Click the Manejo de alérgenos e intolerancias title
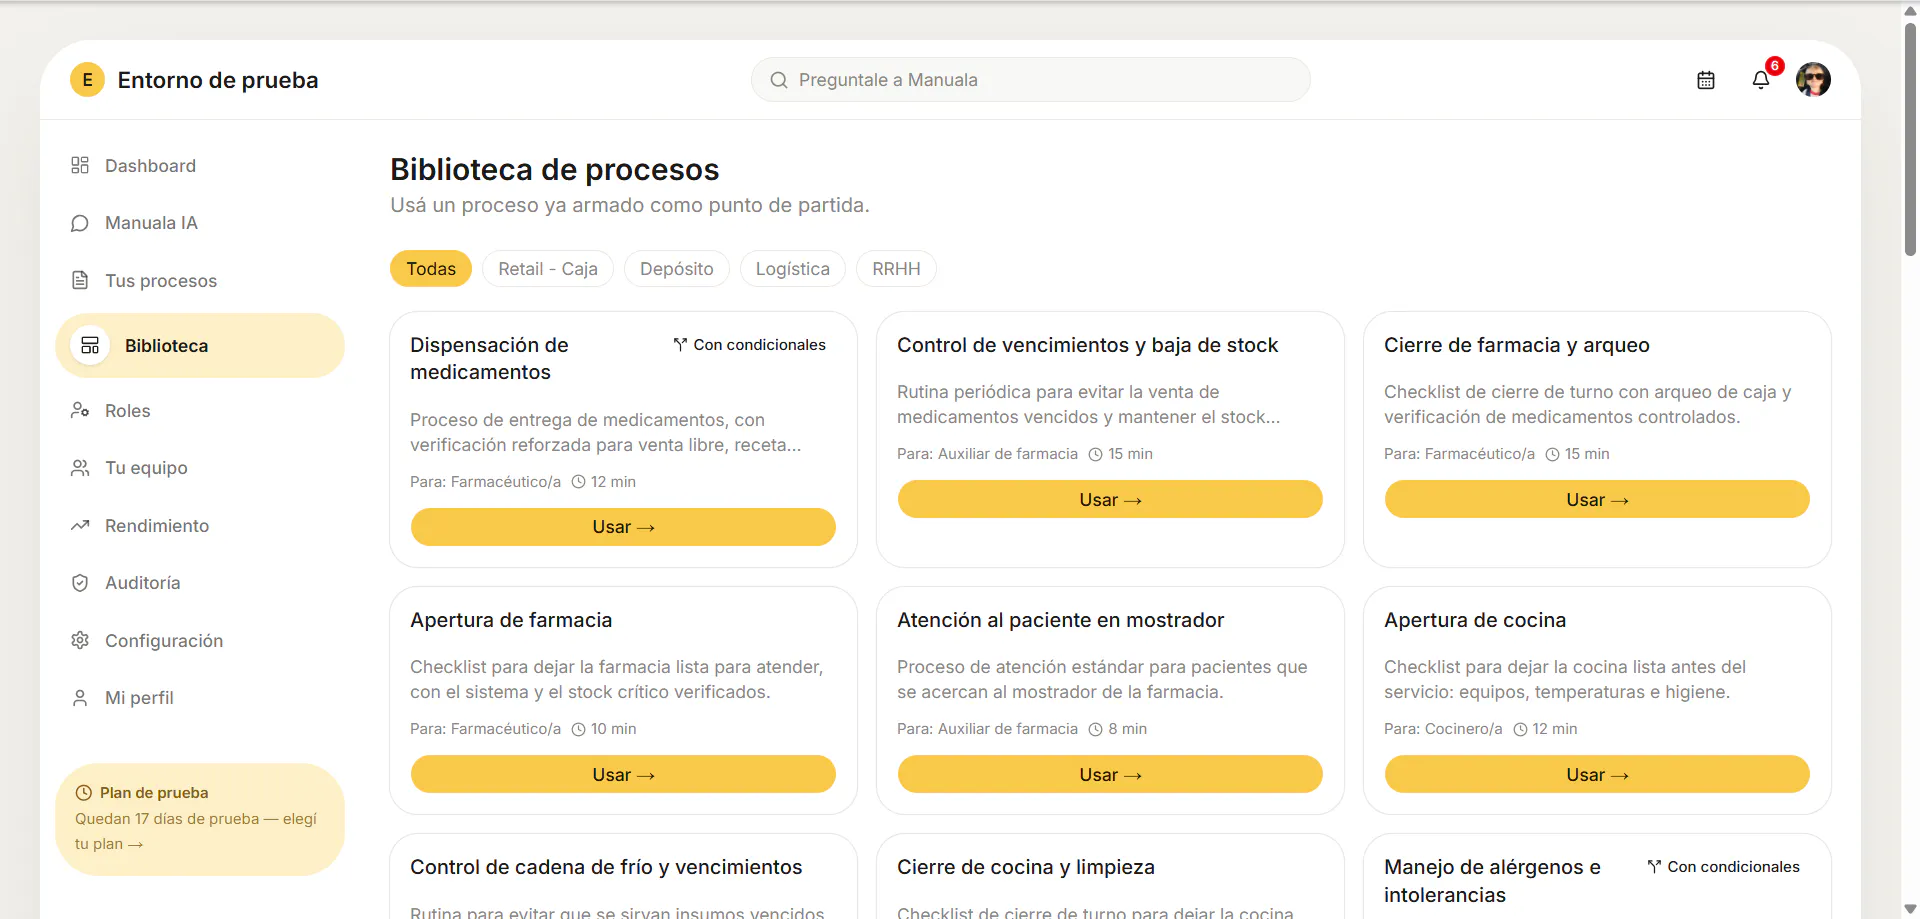 click(x=1492, y=881)
